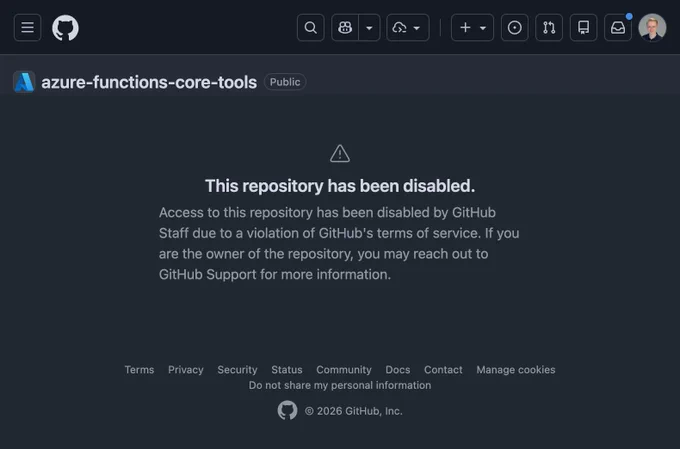Click the footer GitHub Octocat logo

pos(288,410)
